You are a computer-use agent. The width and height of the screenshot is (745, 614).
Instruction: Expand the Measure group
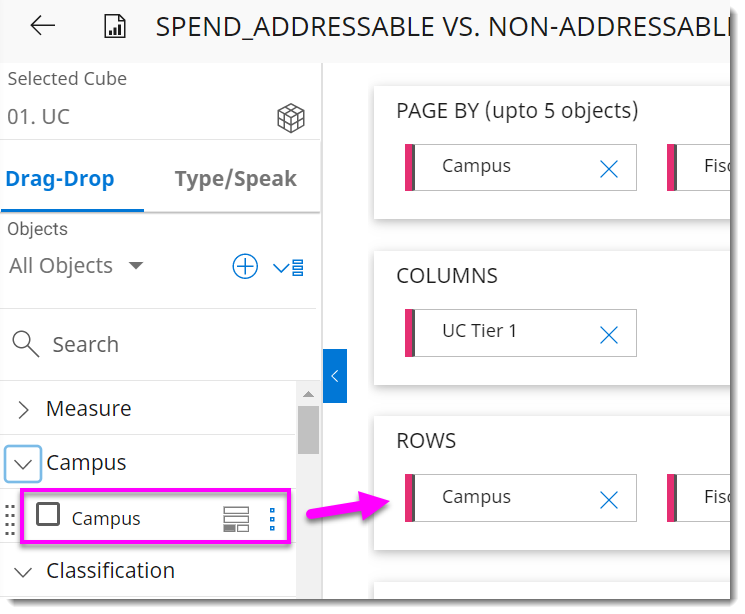[24, 409]
